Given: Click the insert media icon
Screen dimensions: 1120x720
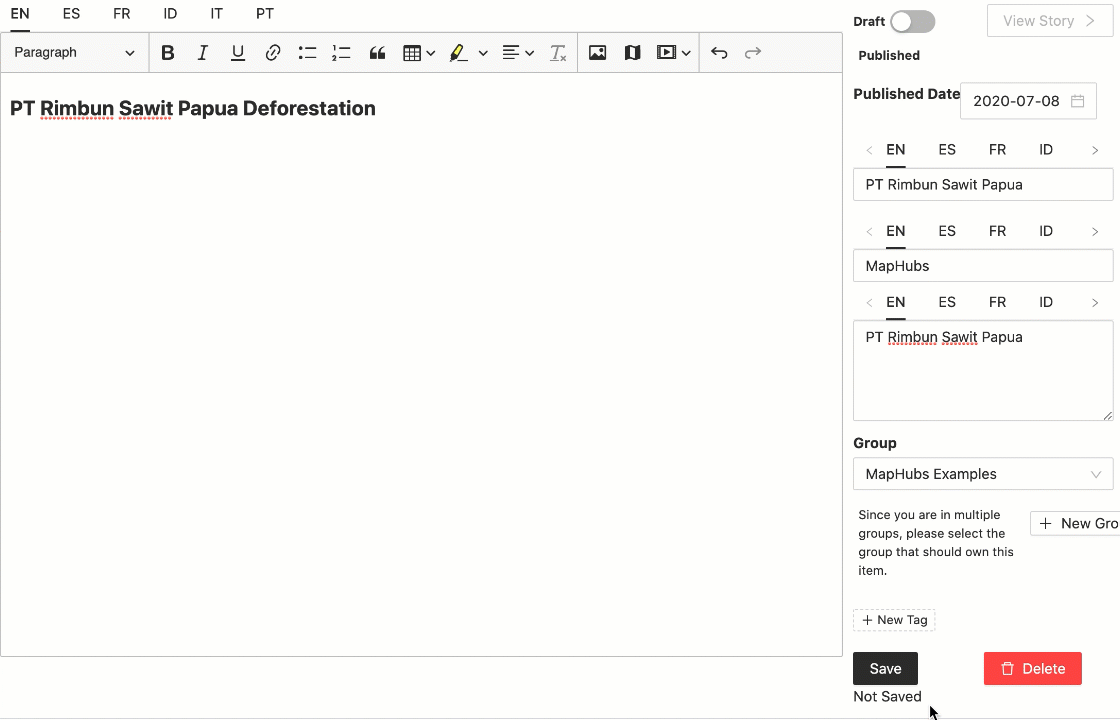Looking at the screenshot, I should [x=666, y=53].
